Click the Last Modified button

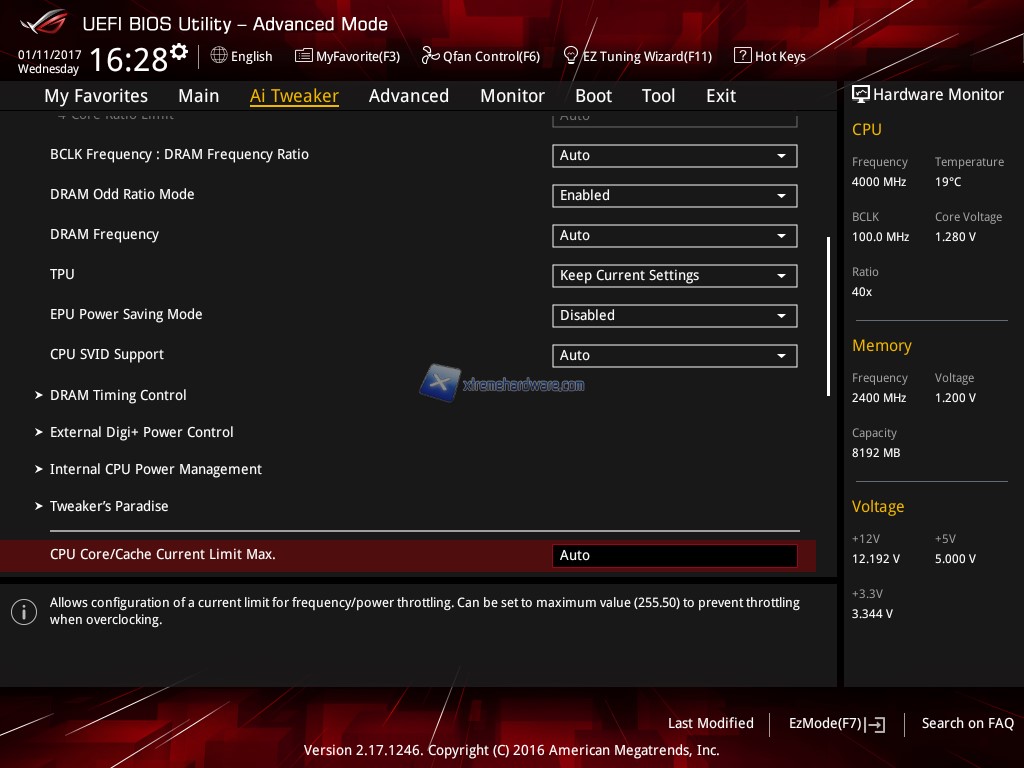tap(710, 724)
